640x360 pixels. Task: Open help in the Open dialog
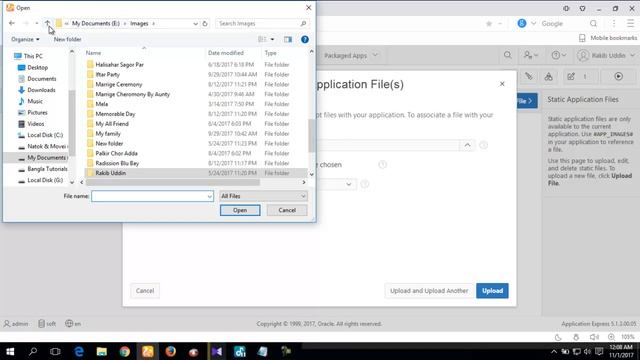pyautogui.click(x=304, y=39)
